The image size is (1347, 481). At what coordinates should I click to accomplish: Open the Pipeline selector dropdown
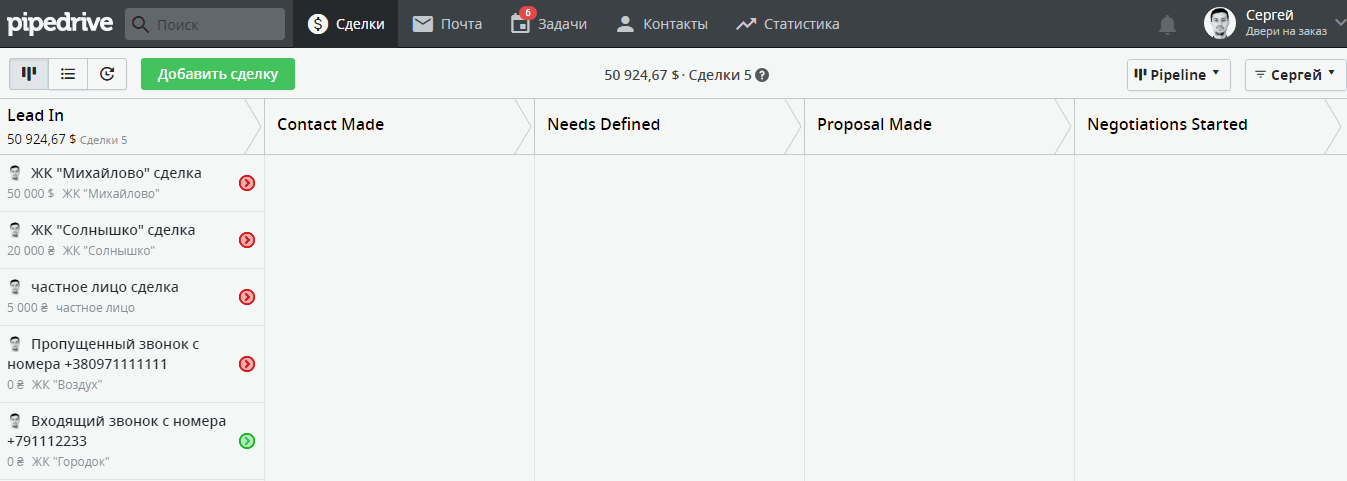point(1179,74)
